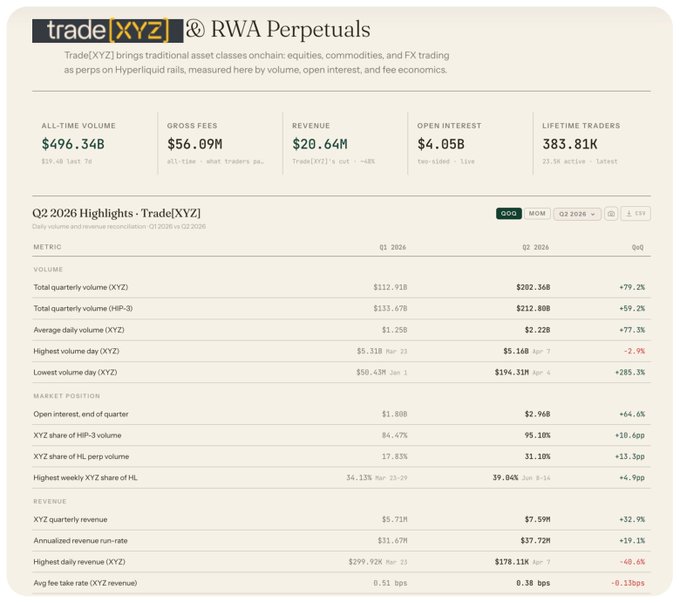Screen dimensions: 680x603
Task: Click the trade[XYZ] logo
Action: [108, 30]
